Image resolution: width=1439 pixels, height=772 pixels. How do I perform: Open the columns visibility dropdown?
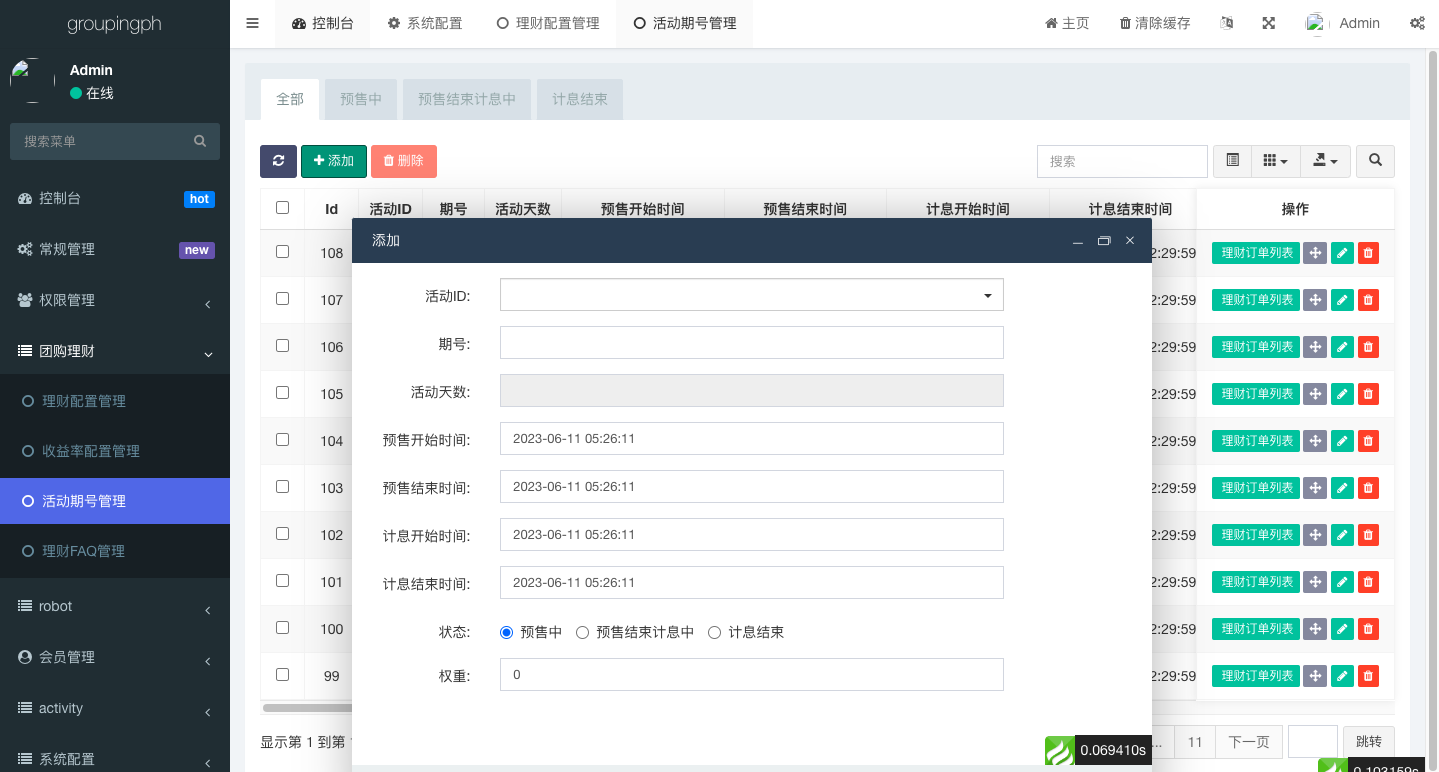(1275, 161)
